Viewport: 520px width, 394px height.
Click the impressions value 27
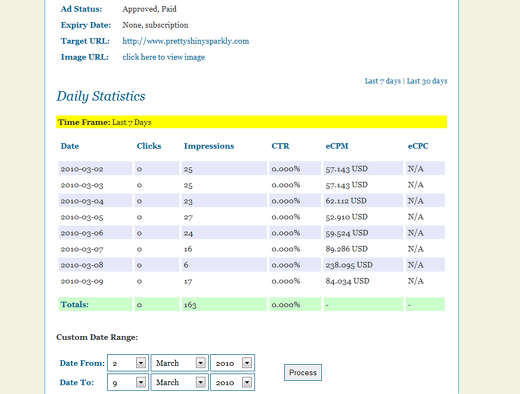[x=188, y=217]
